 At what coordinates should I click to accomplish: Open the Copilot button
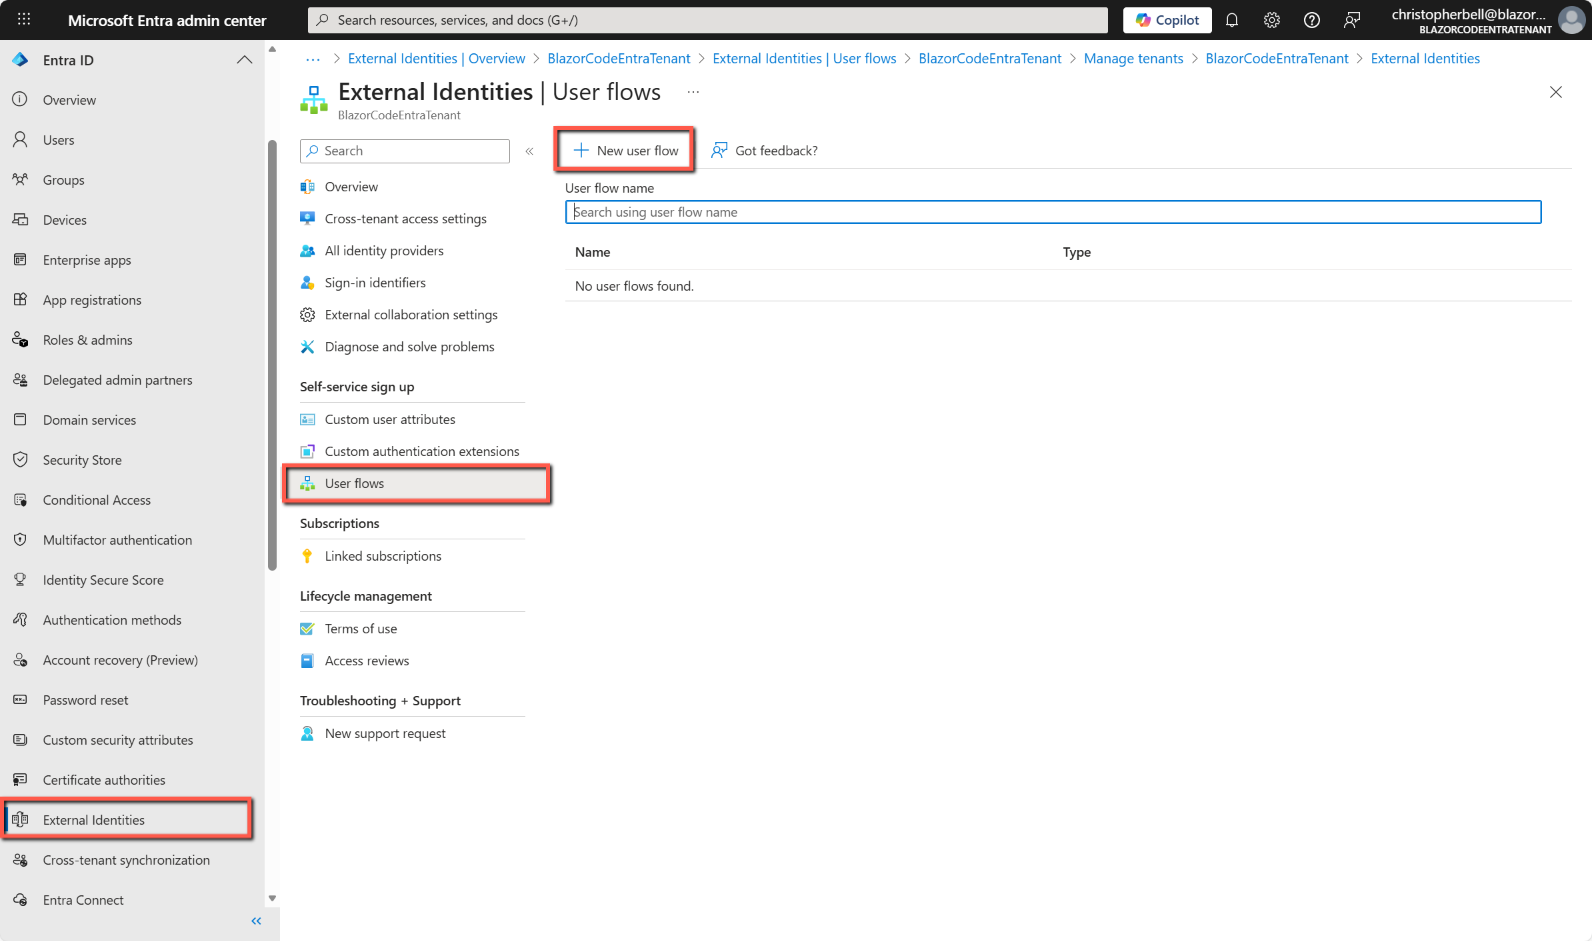point(1167,20)
